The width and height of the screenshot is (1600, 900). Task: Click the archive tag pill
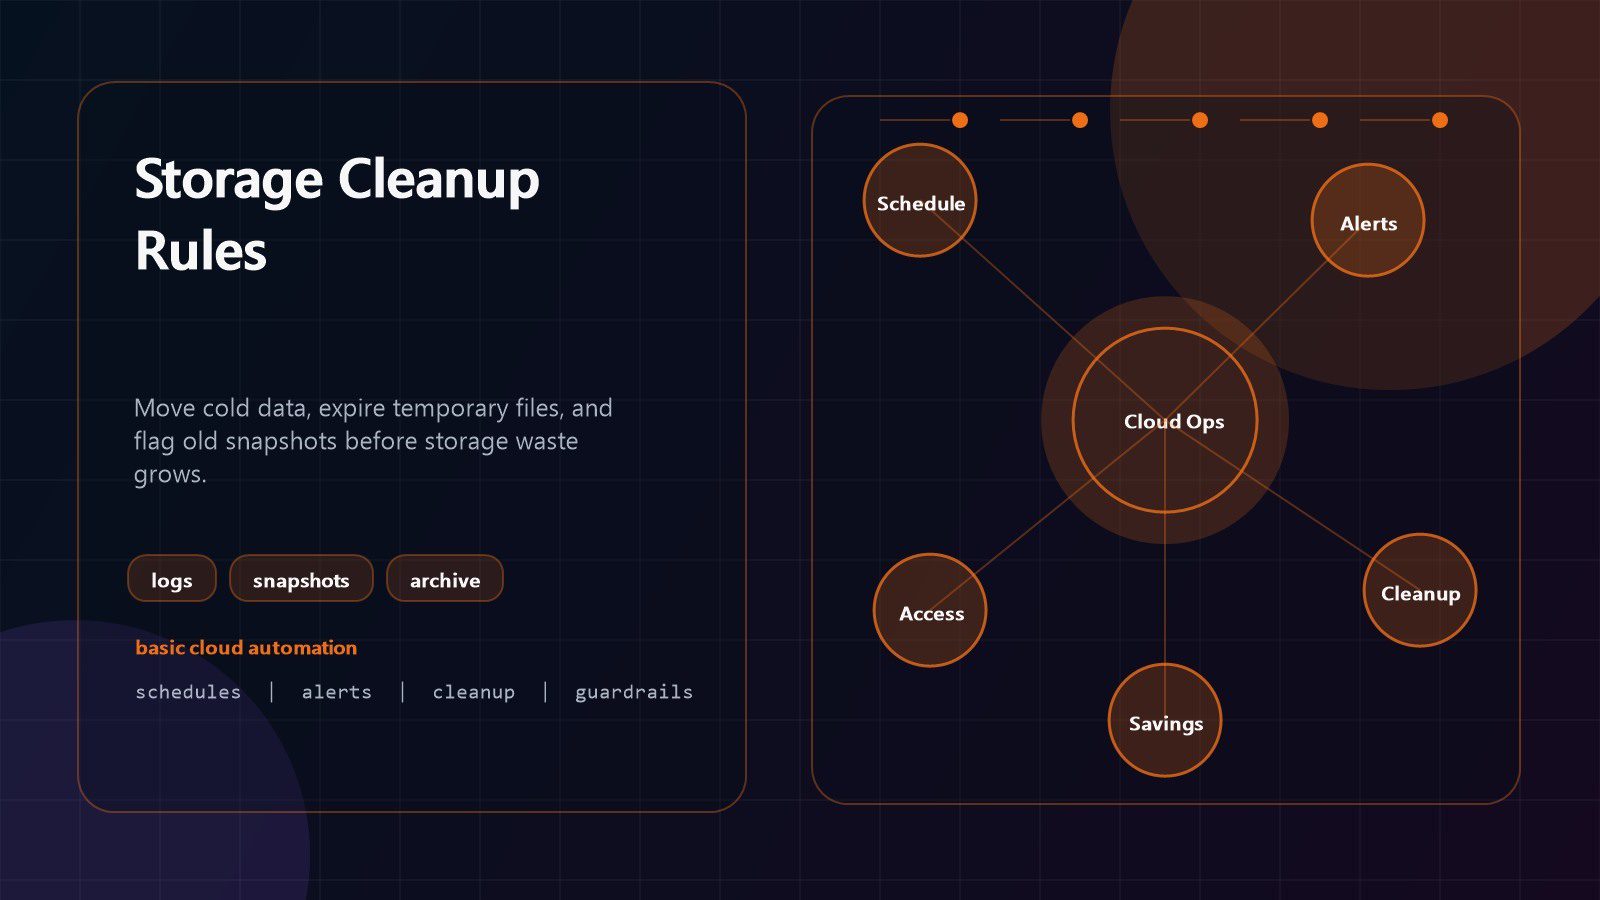445,579
